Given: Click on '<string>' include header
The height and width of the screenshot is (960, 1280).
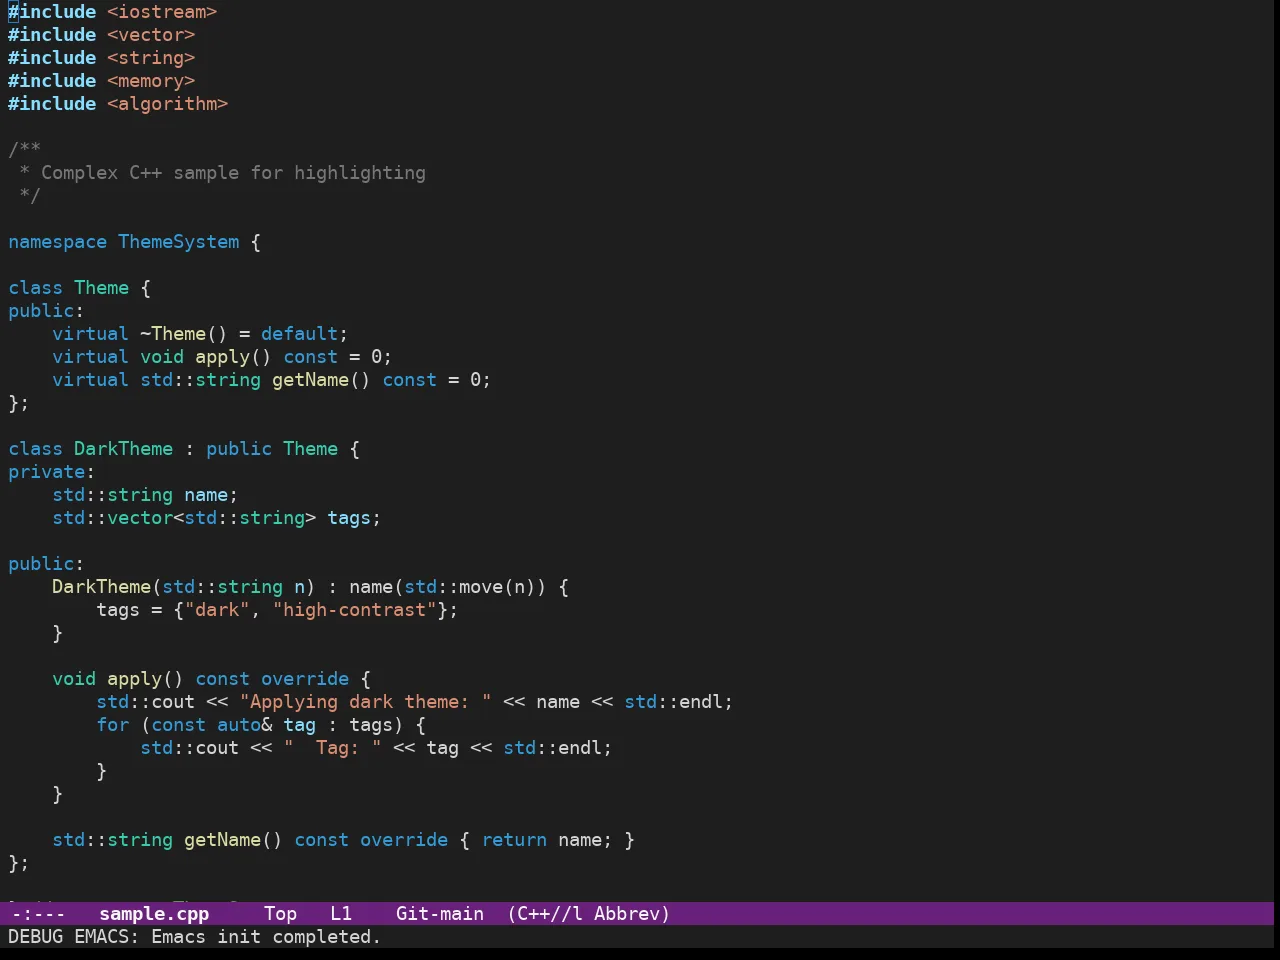Looking at the screenshot, I should click(x=151, y=58).
